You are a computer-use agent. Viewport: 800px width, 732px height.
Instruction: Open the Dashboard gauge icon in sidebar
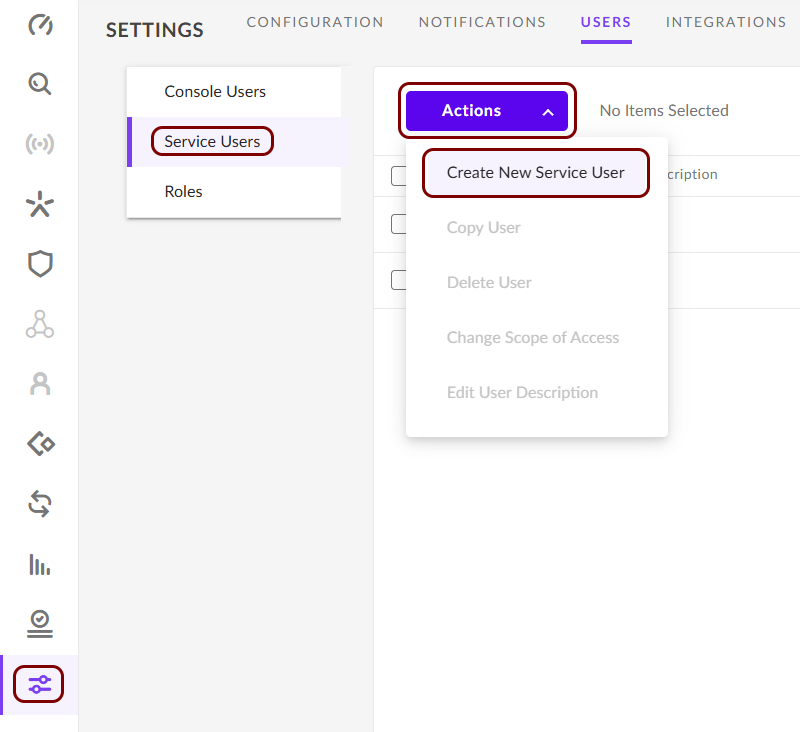40,24
